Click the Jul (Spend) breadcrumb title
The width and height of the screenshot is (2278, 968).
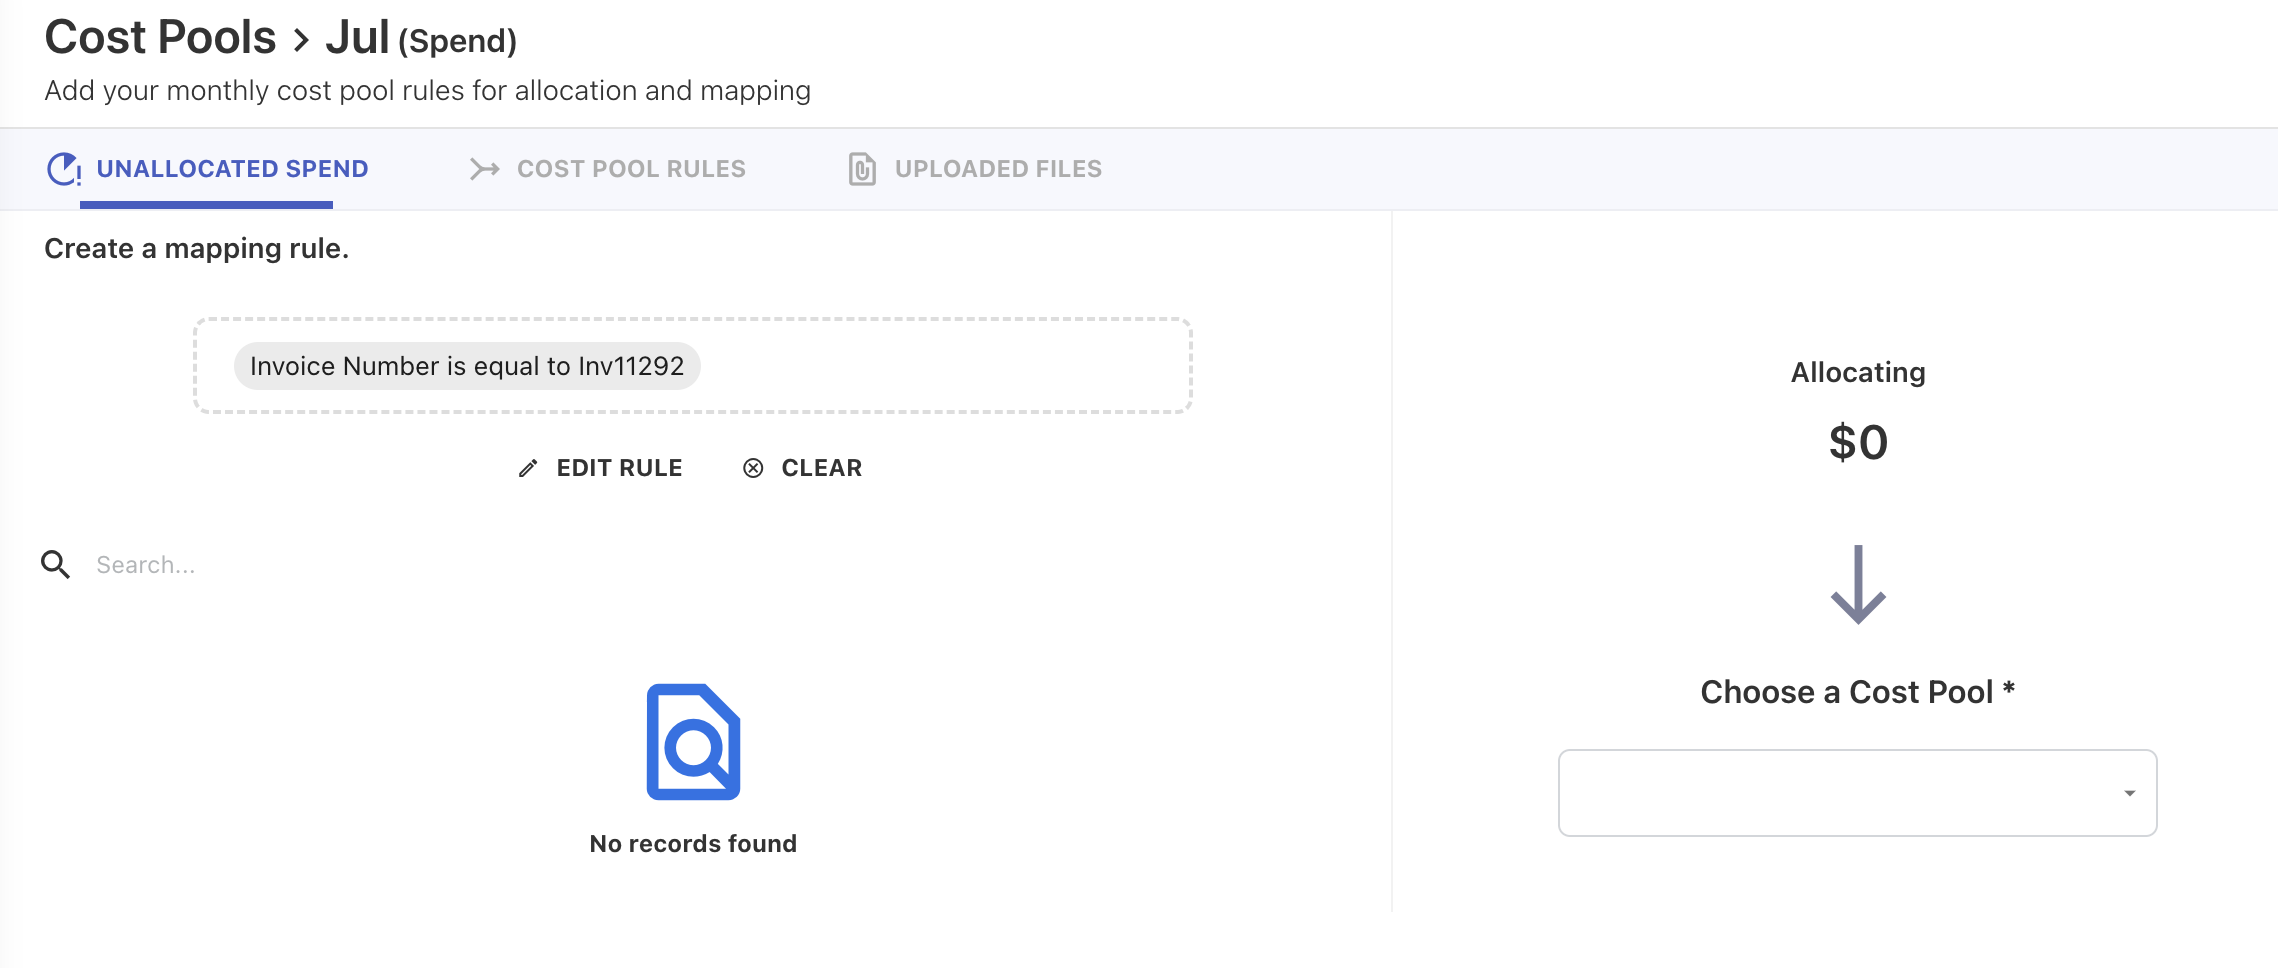click(x=421, y=39)
